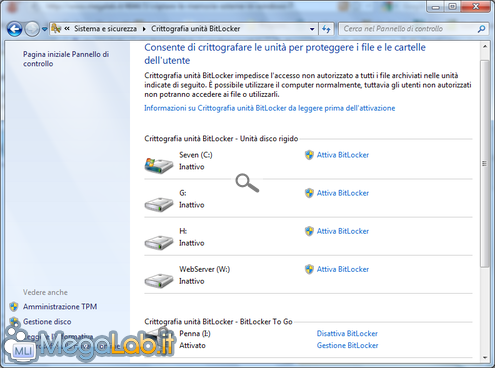Click Crittografia unità BitLocker breadcrumb

point(195,29)
